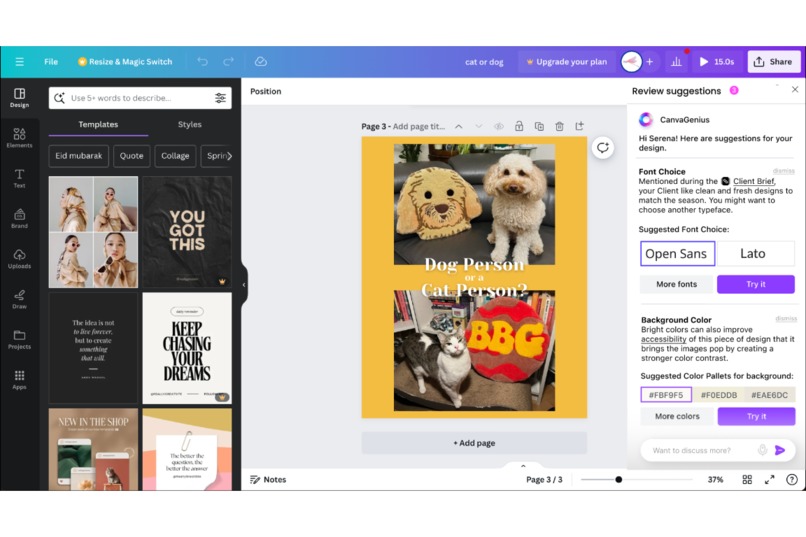Select the Eid mubarak chip

[79, 156]
